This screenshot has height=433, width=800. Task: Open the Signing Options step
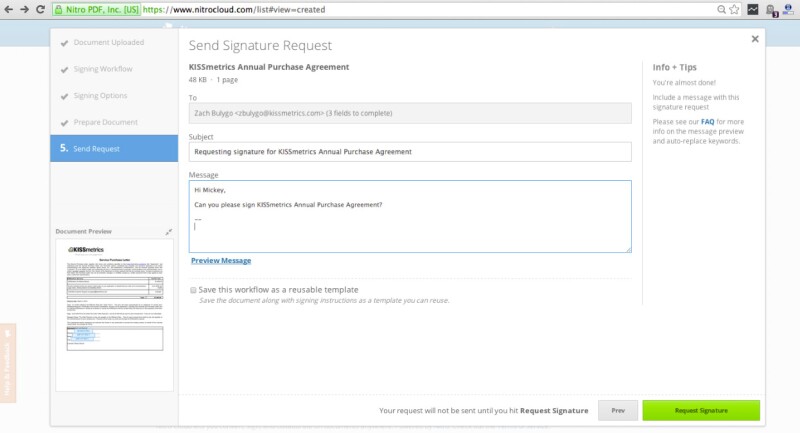[x=101, y=96]
